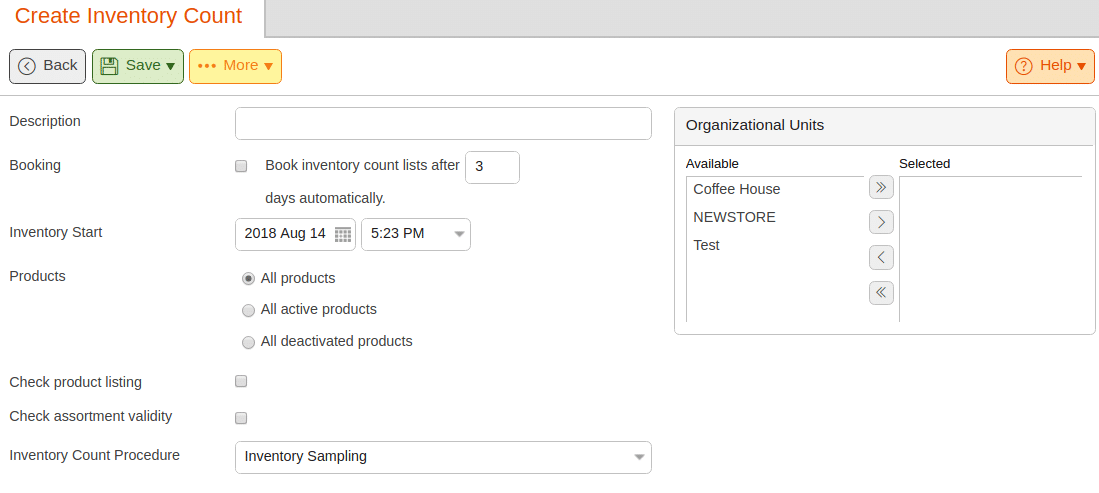The height and width of the screenshot is (493, 1099).
Task: Select the All active products radio button
Action: (248, 310)
